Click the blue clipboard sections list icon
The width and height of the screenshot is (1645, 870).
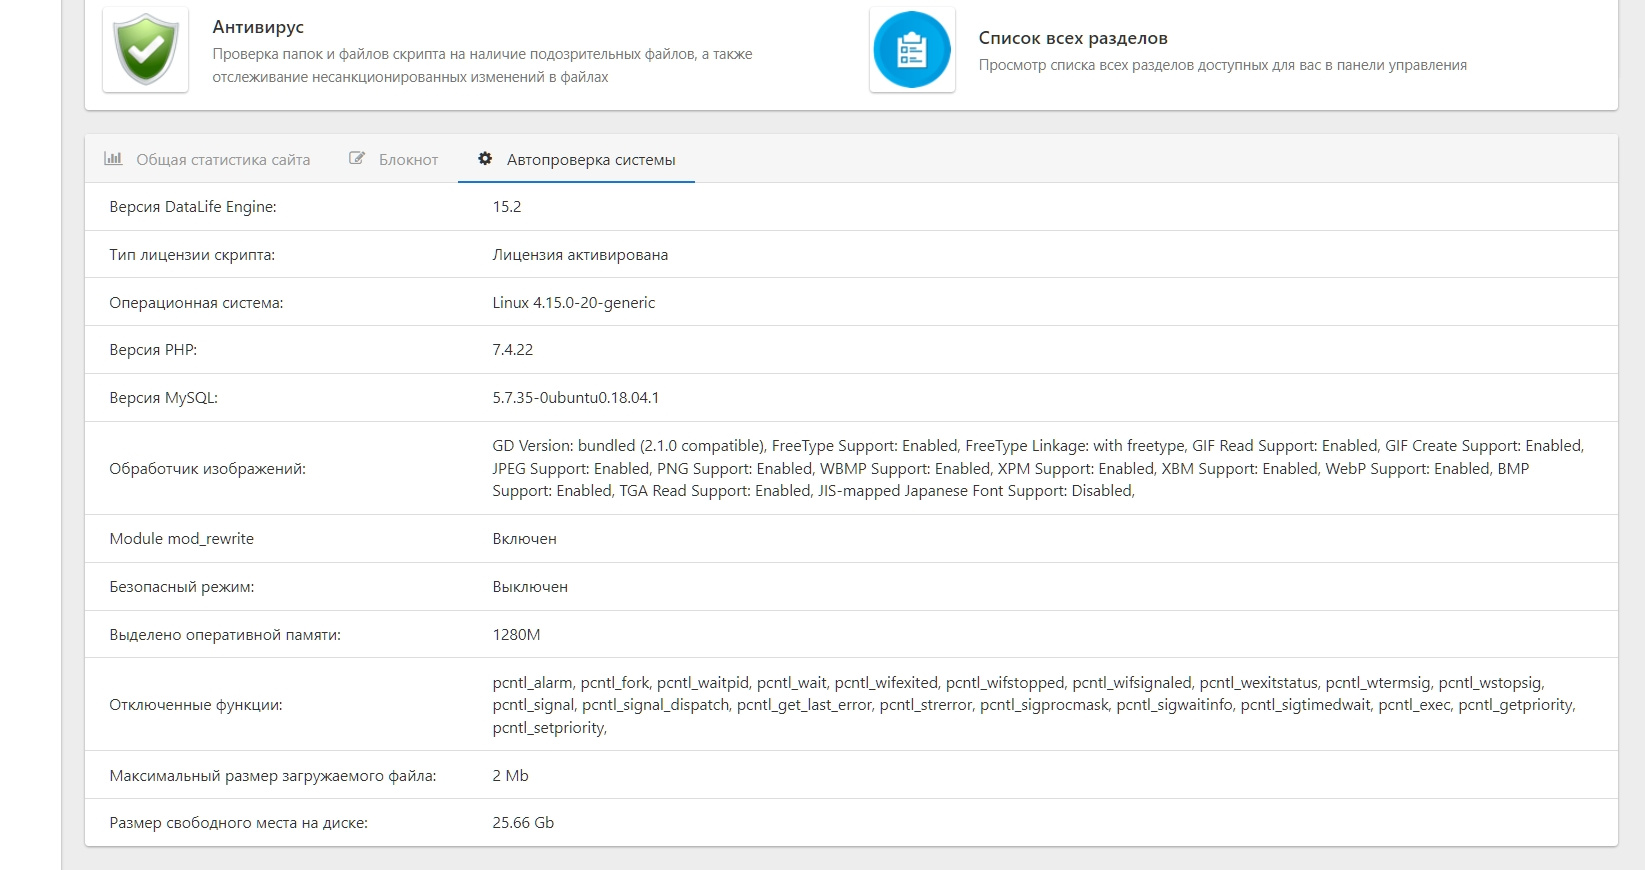coord(912,50)
